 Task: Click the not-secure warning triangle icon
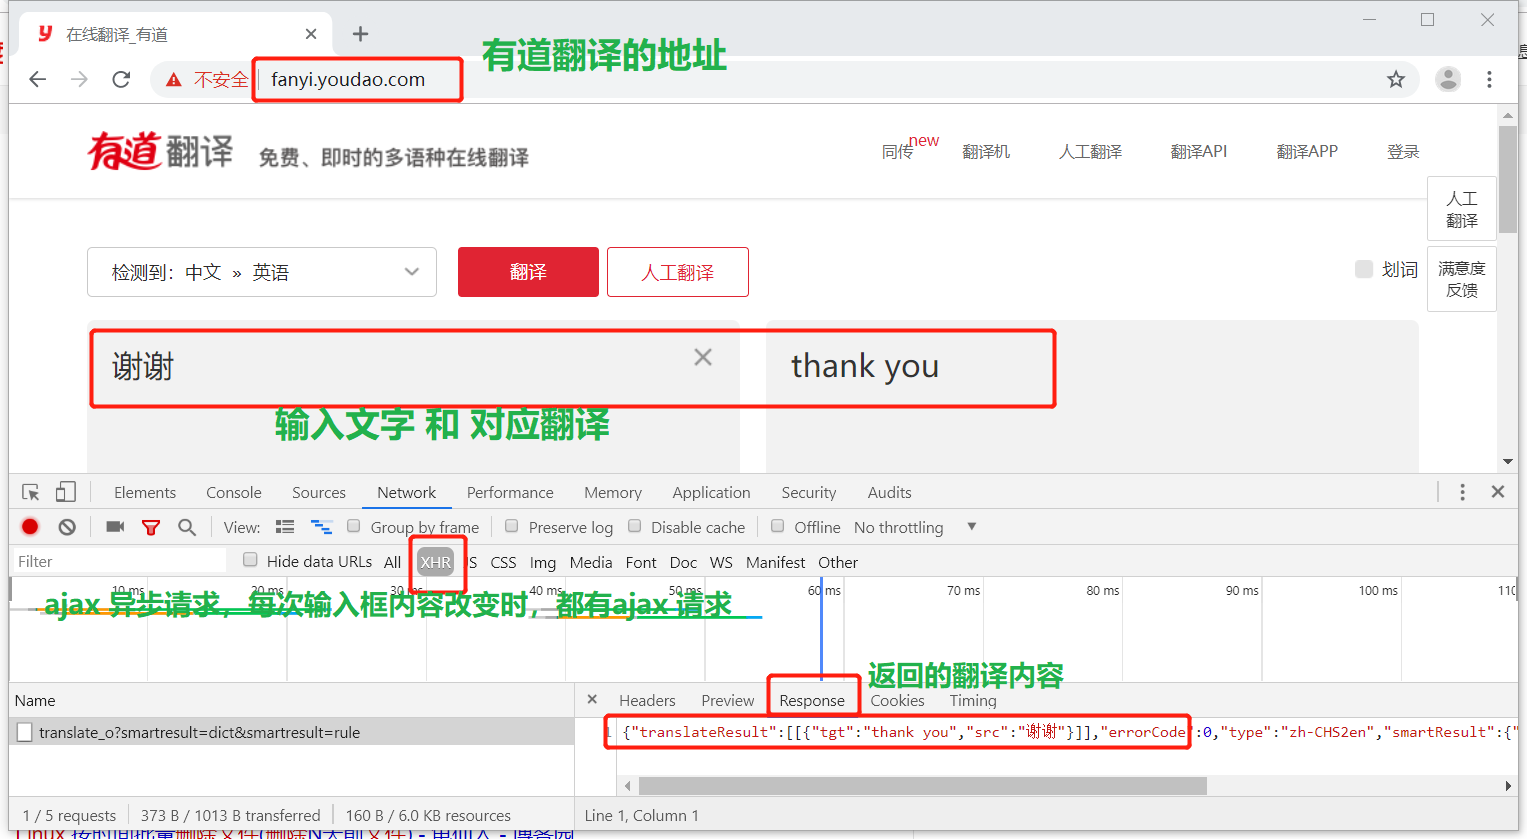pos(174,80)
